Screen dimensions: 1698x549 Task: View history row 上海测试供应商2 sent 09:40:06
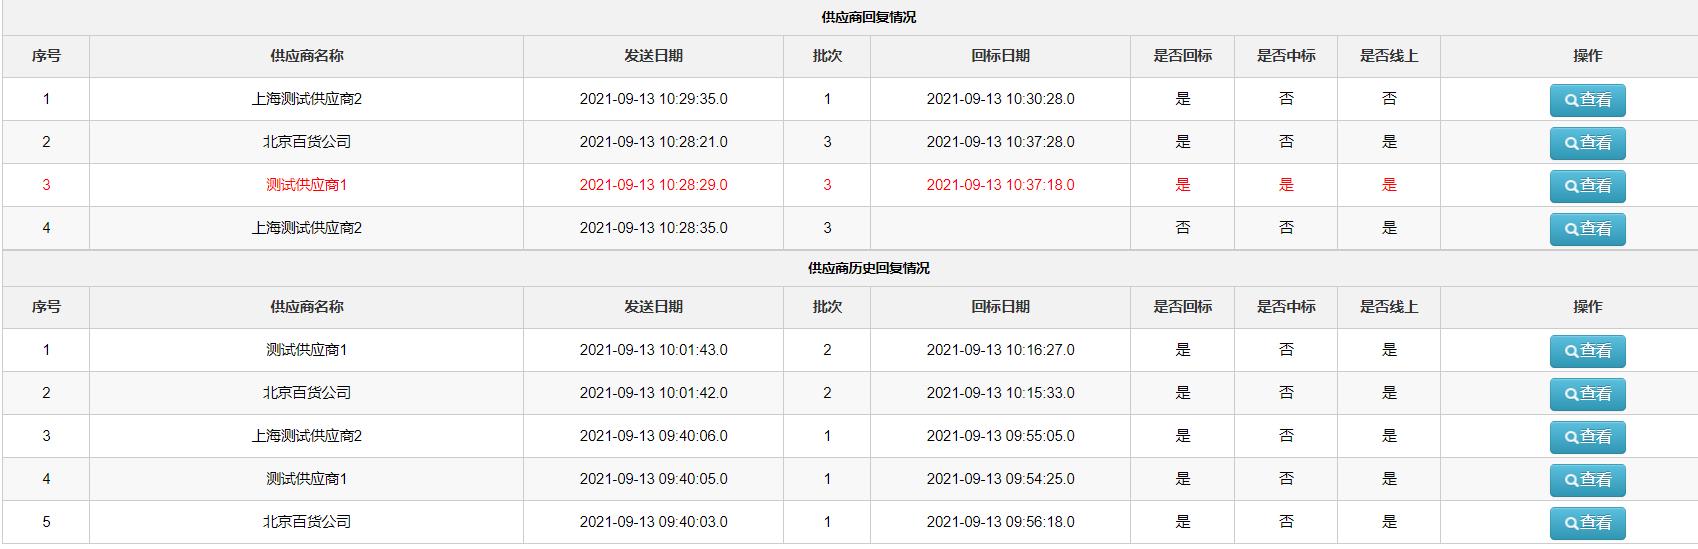pos(1587,437)
